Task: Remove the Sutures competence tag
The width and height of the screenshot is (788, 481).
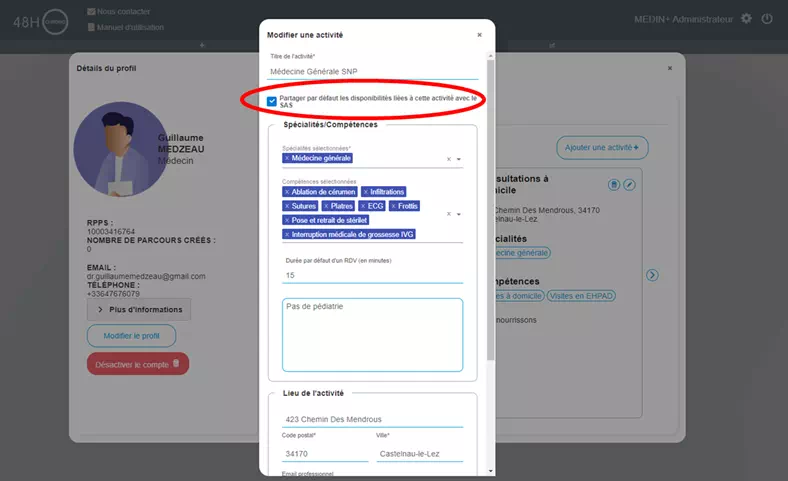Action: 287,206
